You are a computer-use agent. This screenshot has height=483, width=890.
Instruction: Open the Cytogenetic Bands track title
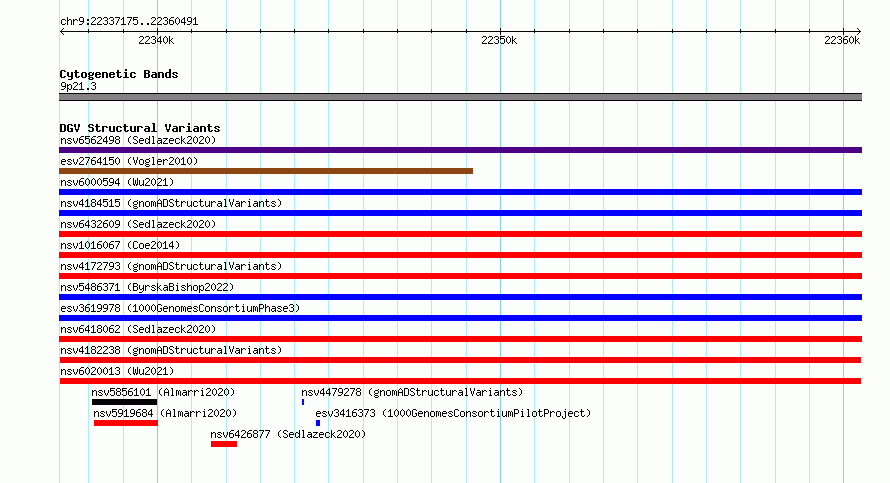[x=119, y=74]
